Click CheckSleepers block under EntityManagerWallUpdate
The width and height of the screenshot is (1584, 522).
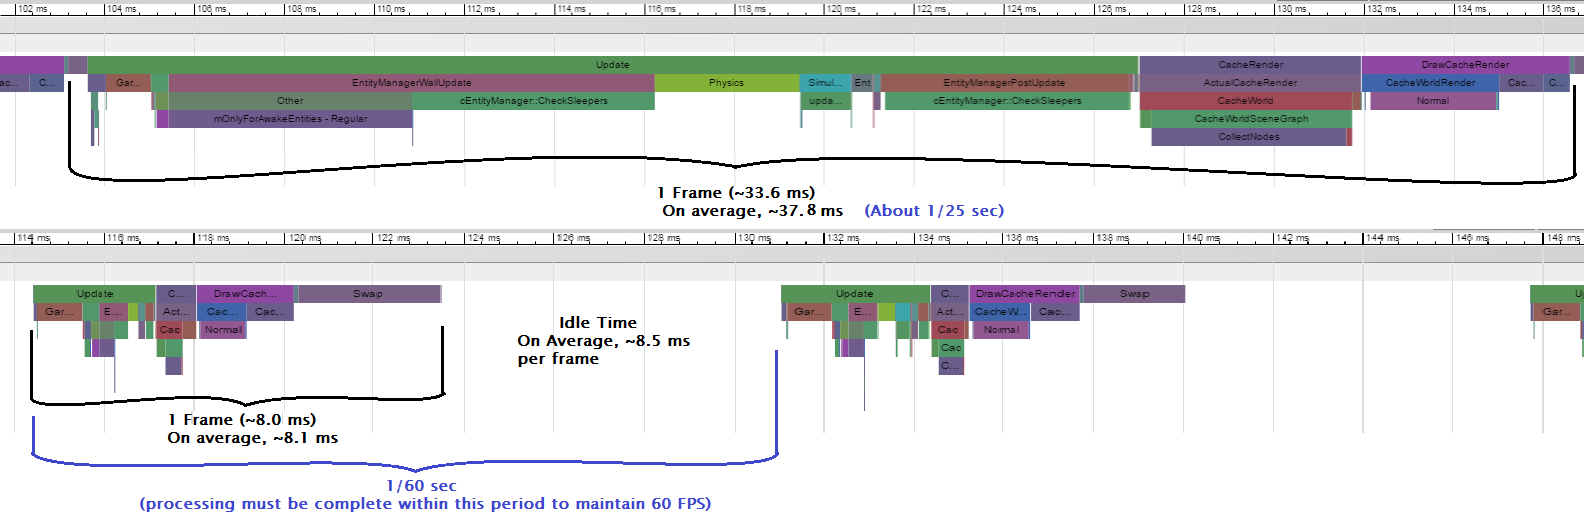(533, 101)
